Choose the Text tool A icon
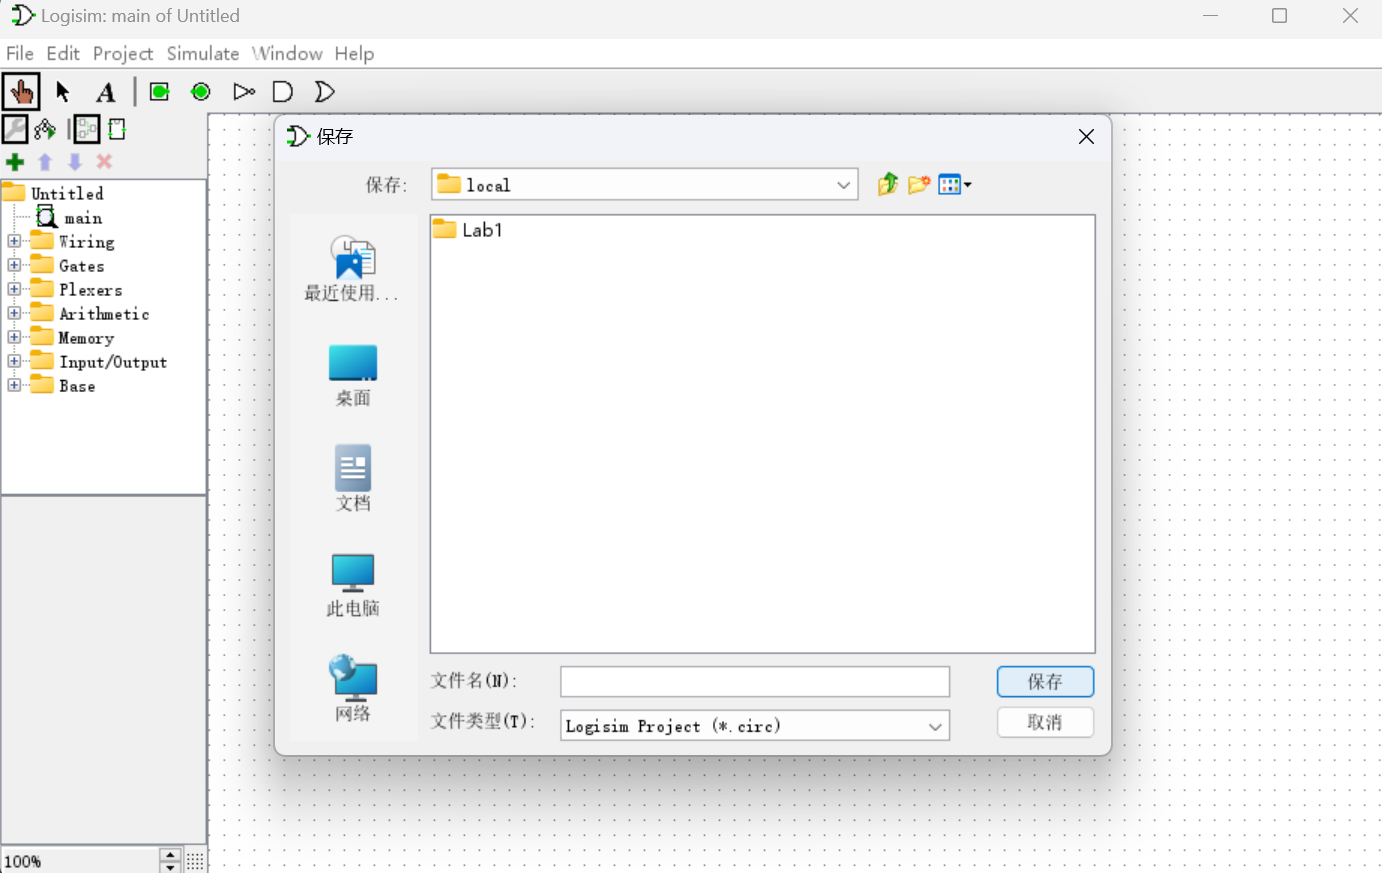Screen dimensions: 1382x873 click(x=105, y=93)
